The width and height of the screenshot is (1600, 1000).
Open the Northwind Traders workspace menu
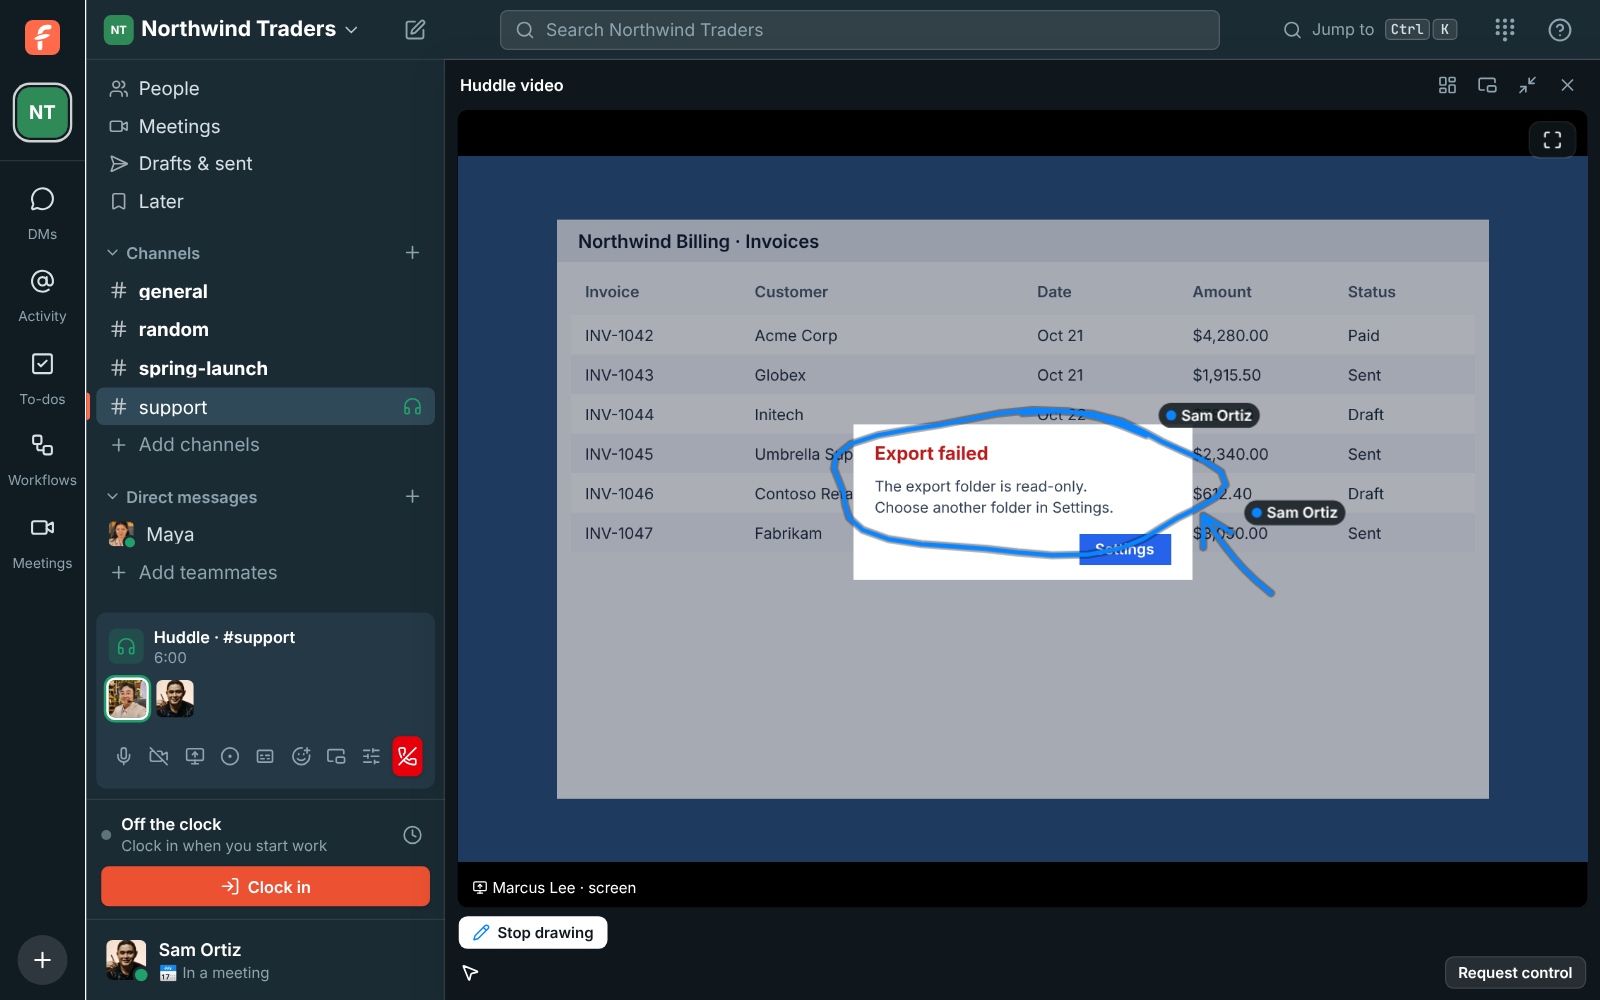pos(231,29)
